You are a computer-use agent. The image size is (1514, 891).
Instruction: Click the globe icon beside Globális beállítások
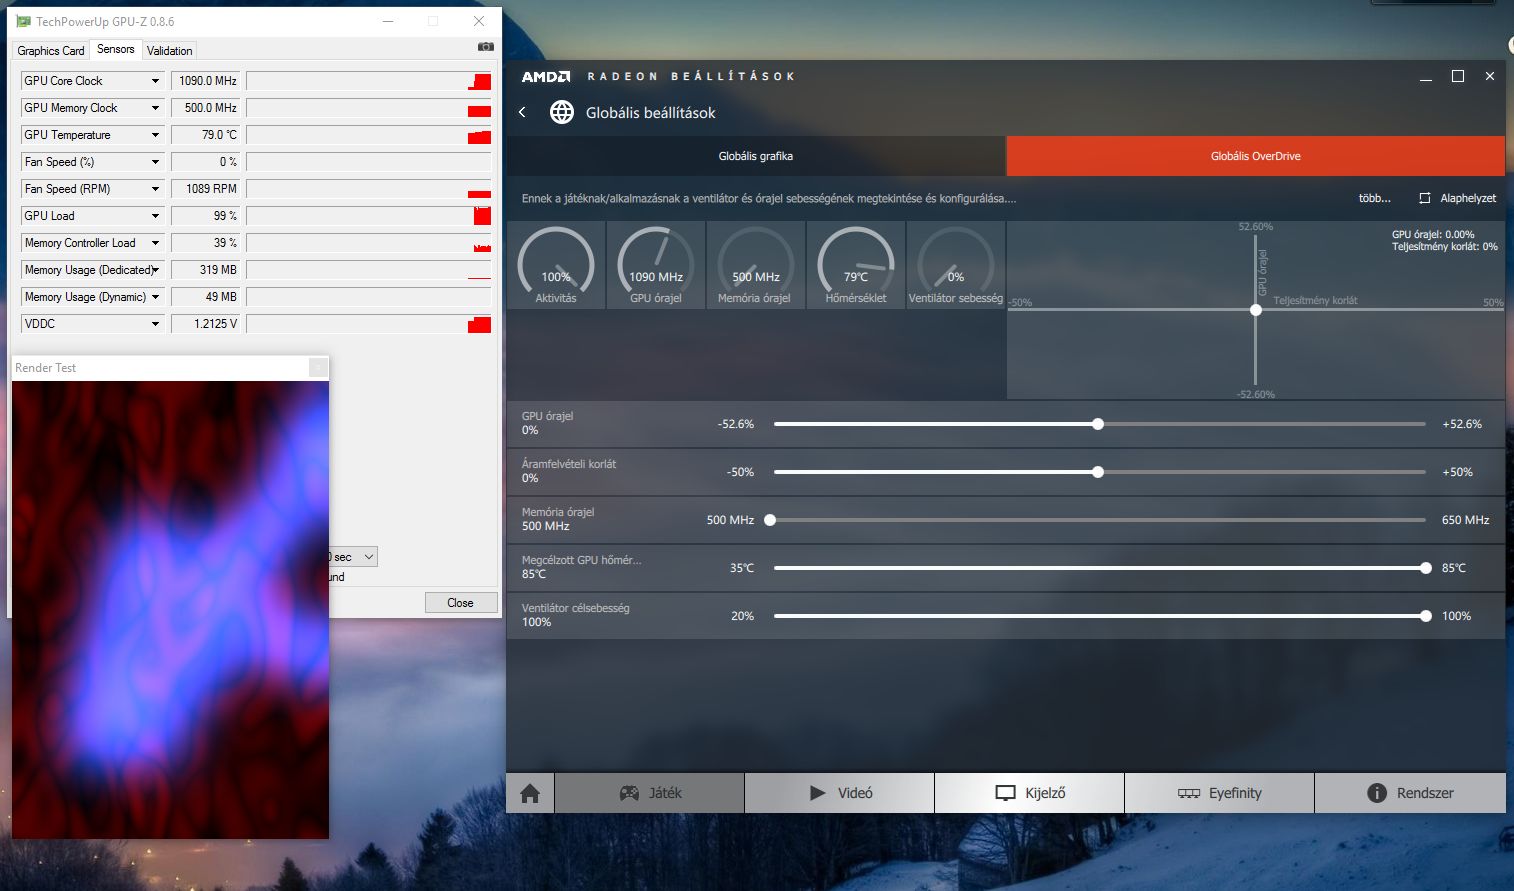(562, 112)
